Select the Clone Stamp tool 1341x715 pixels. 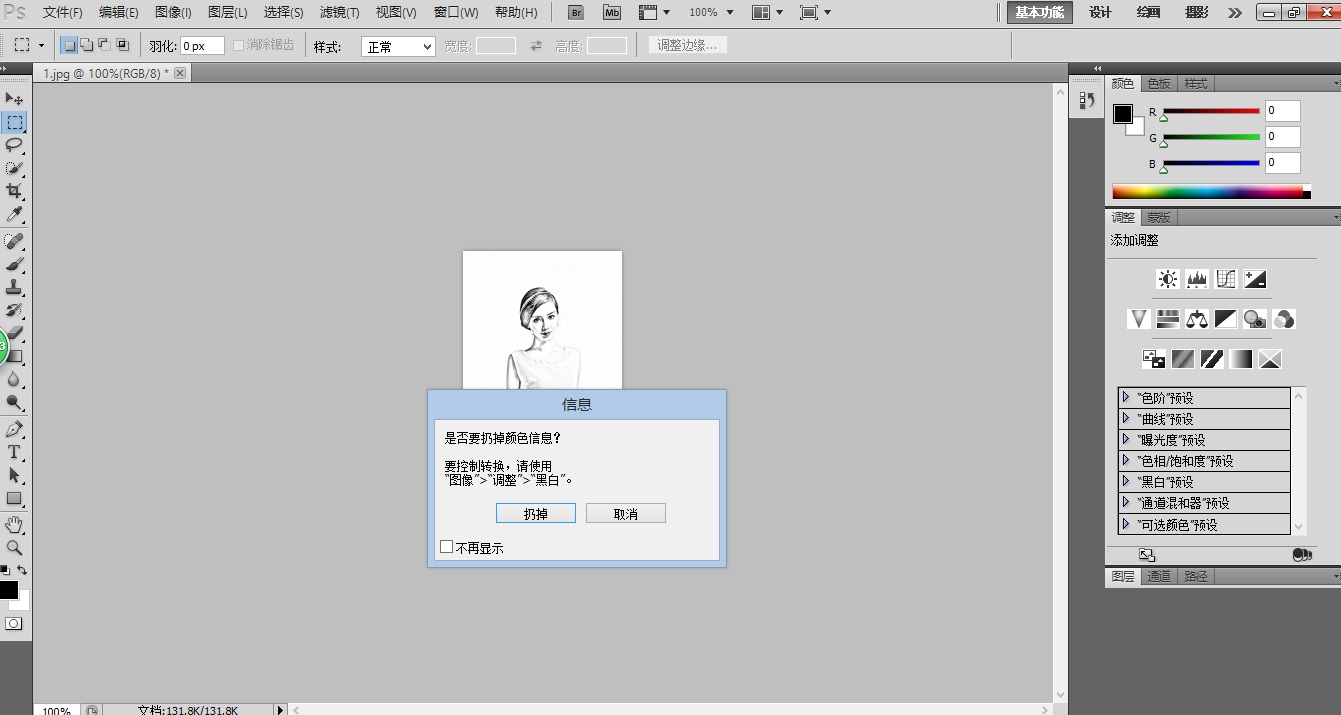(x=14, y=287)
